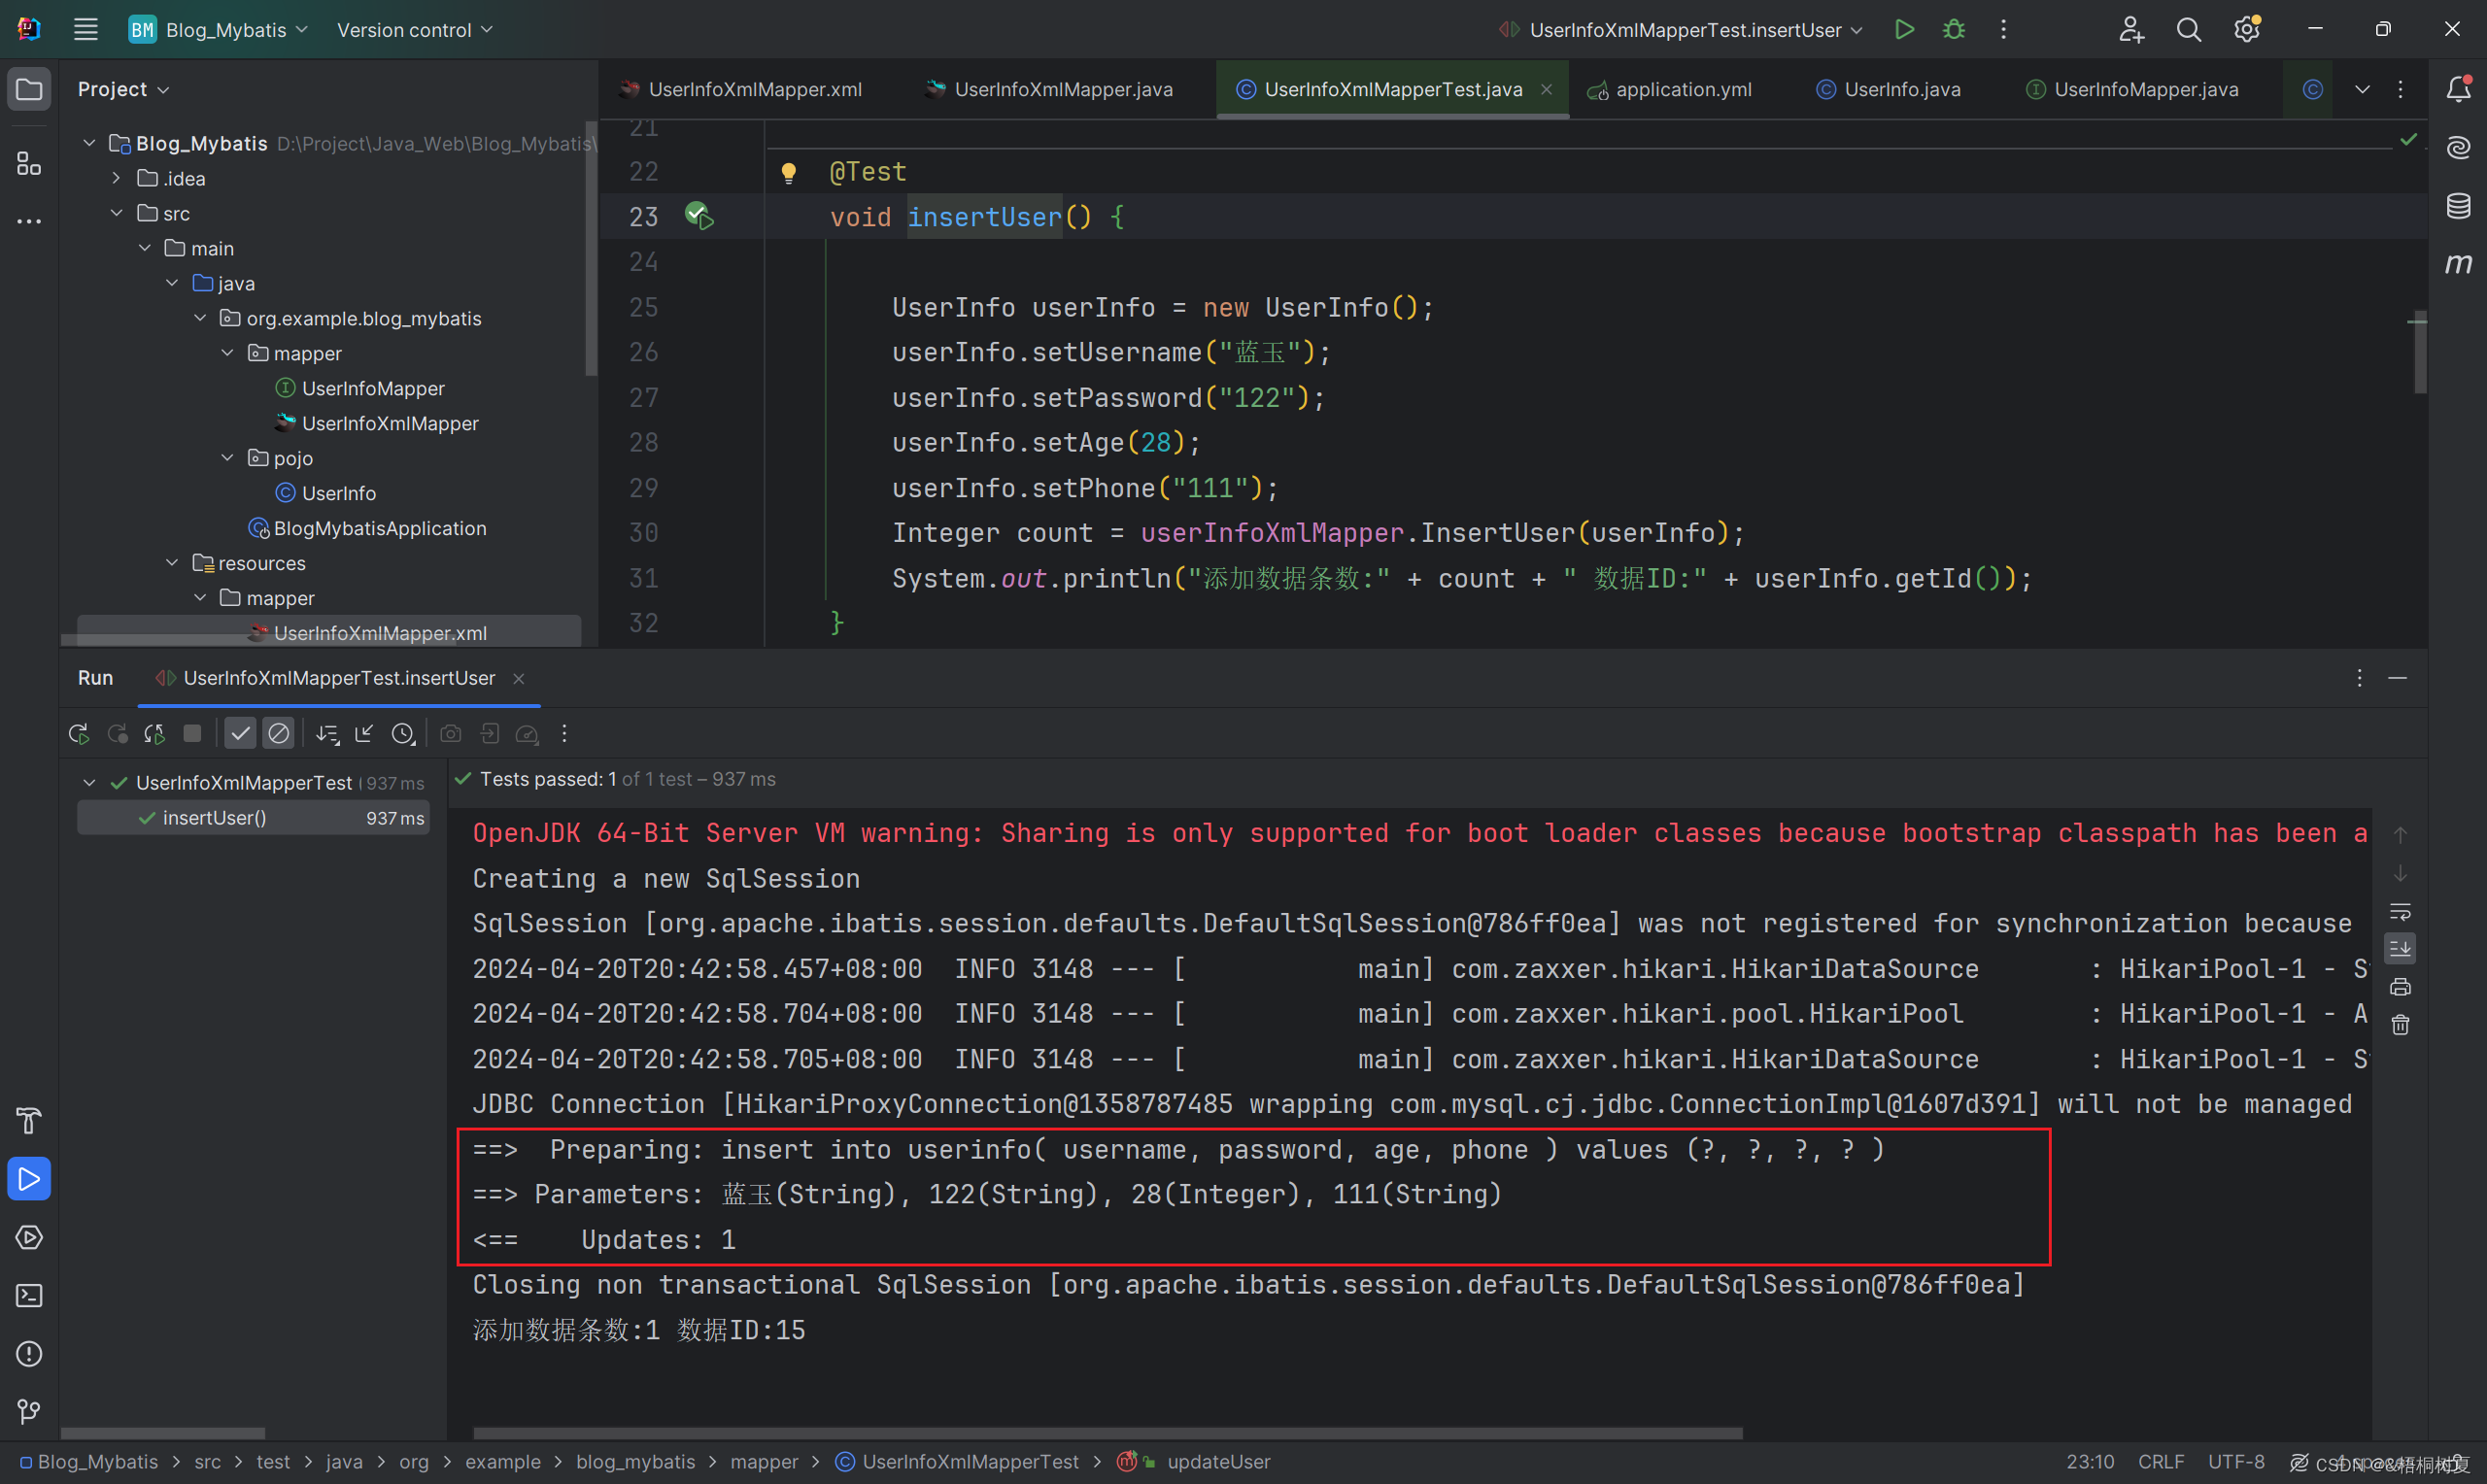The height and width of the screenshot is (1484, 2487).
Task: Collapse the src folder in tree
Action: click(117, 213)
